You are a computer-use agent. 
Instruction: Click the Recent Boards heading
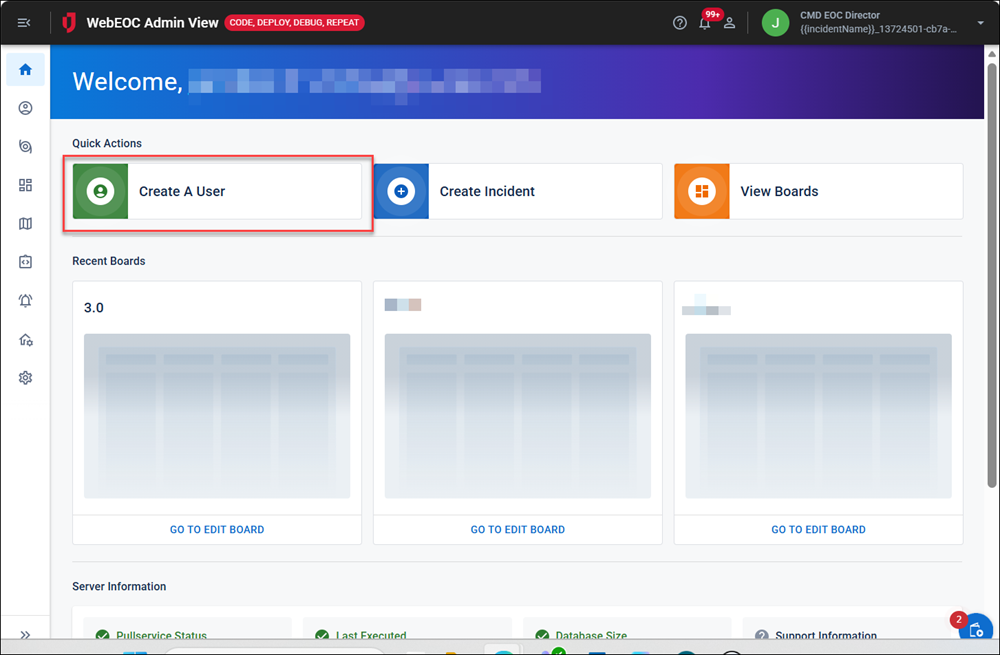click(108, 261)
